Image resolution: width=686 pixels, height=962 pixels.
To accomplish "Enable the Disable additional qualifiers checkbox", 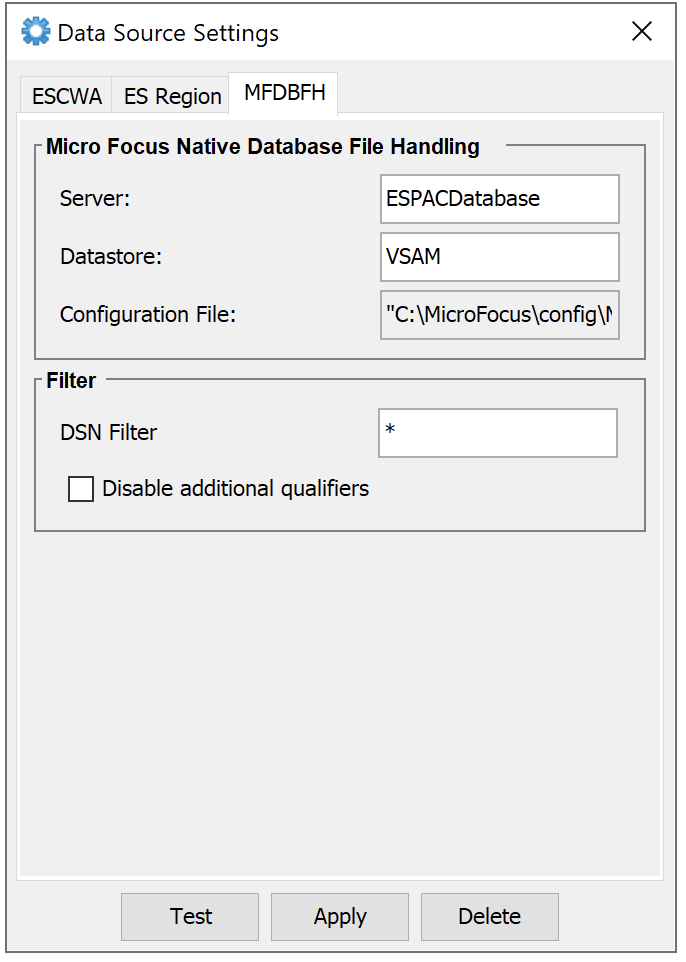I will click(x=80, y=489).
